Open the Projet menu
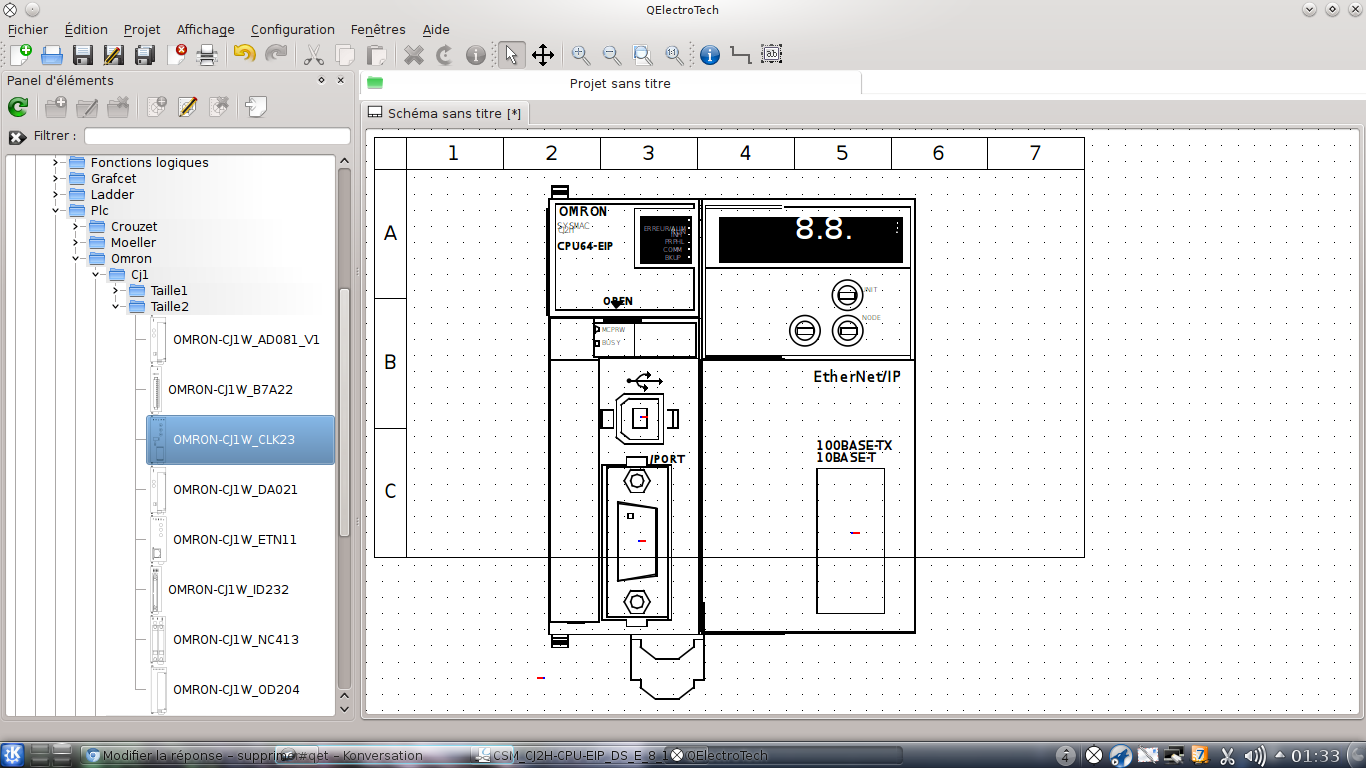 pyautogui.click(x=142, y=29)
